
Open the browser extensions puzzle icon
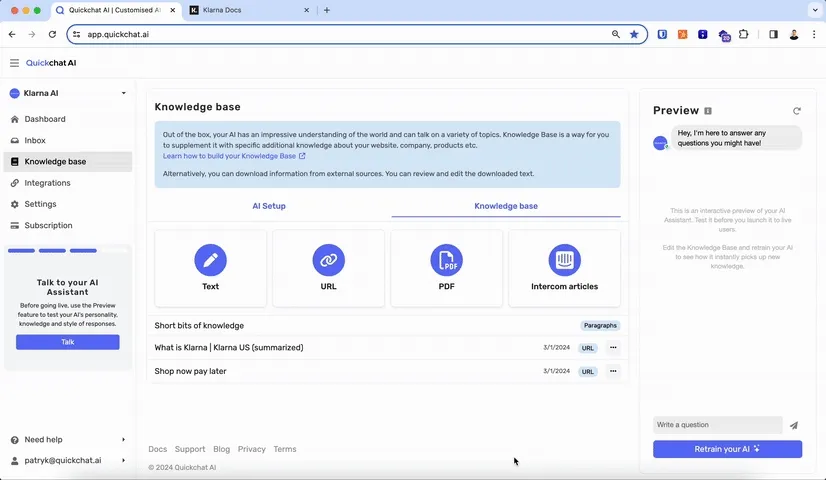pyautogui.click(x=743, y=34)
